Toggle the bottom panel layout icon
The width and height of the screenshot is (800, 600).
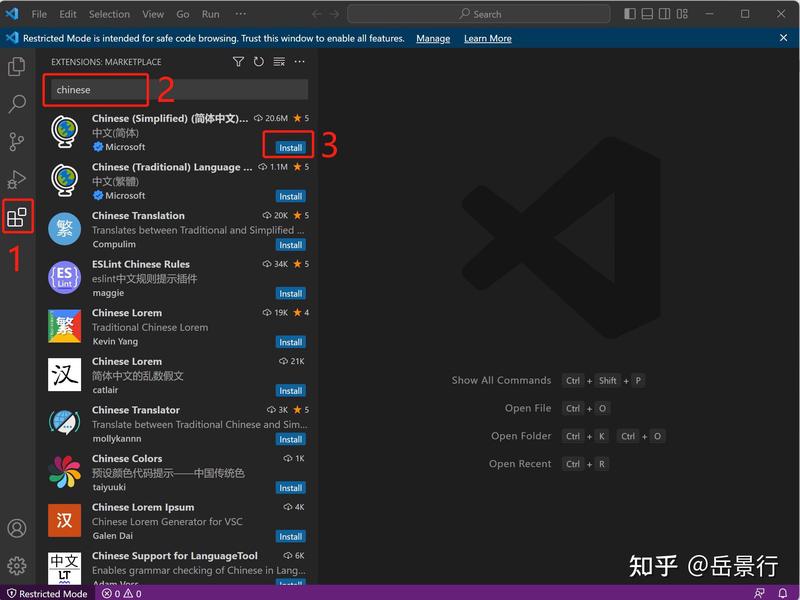coord(647,14)
